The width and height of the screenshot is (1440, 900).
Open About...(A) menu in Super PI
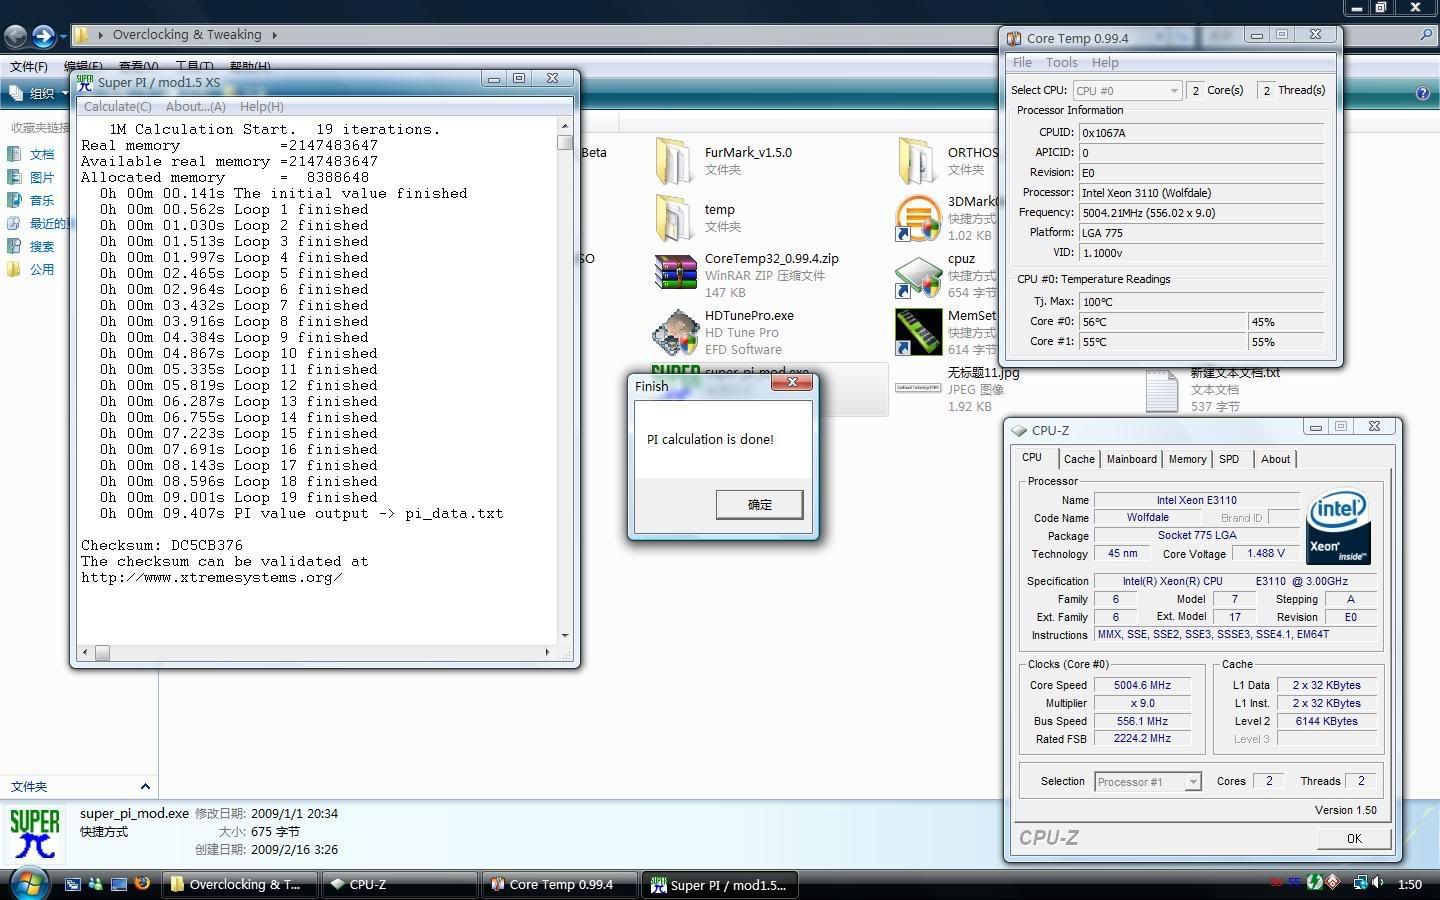195,106
